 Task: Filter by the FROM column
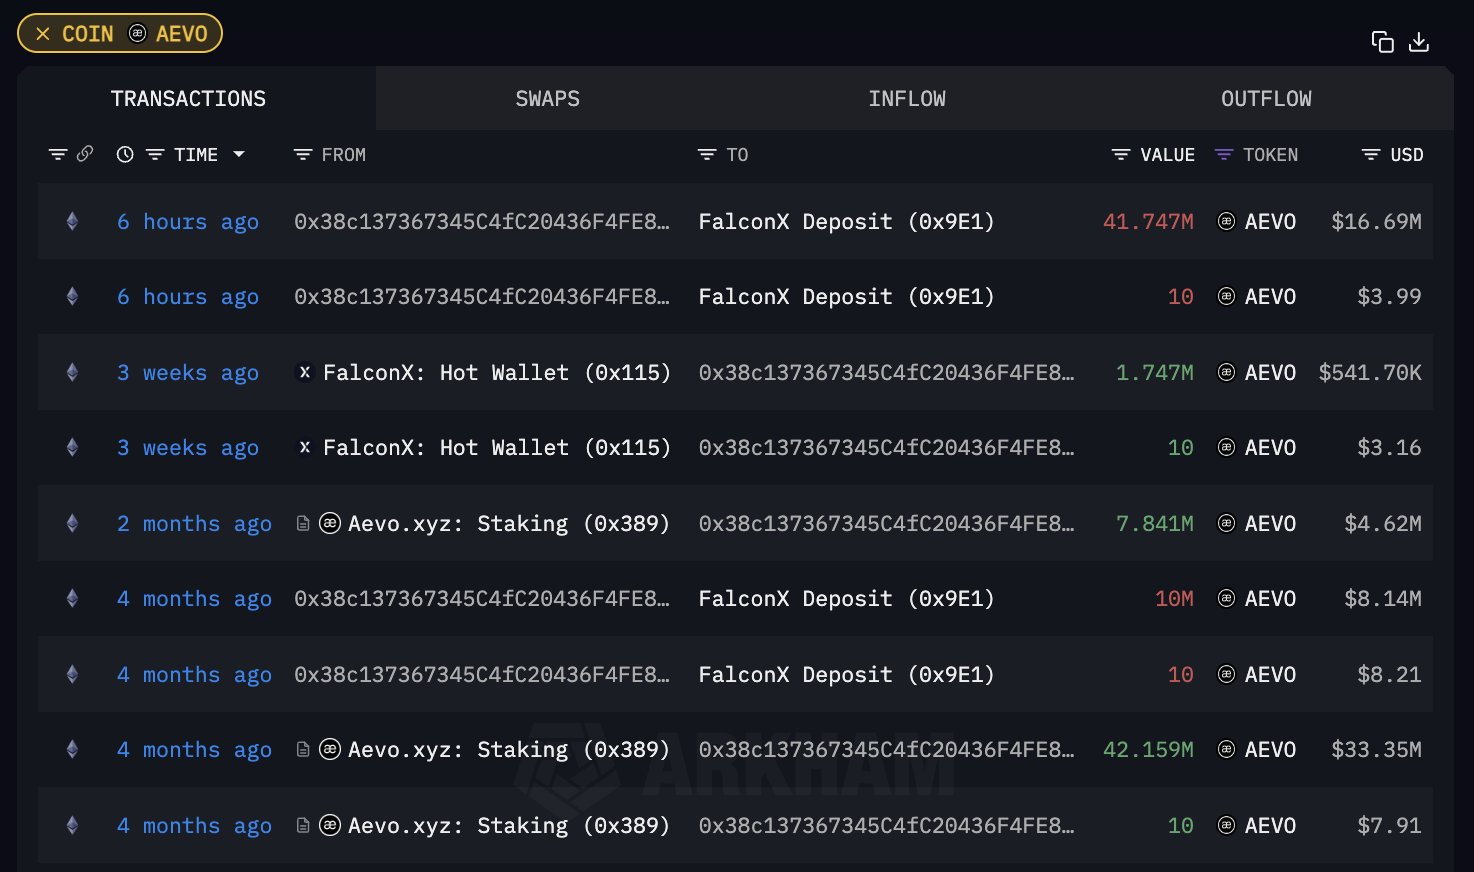(x=303, y=155)
